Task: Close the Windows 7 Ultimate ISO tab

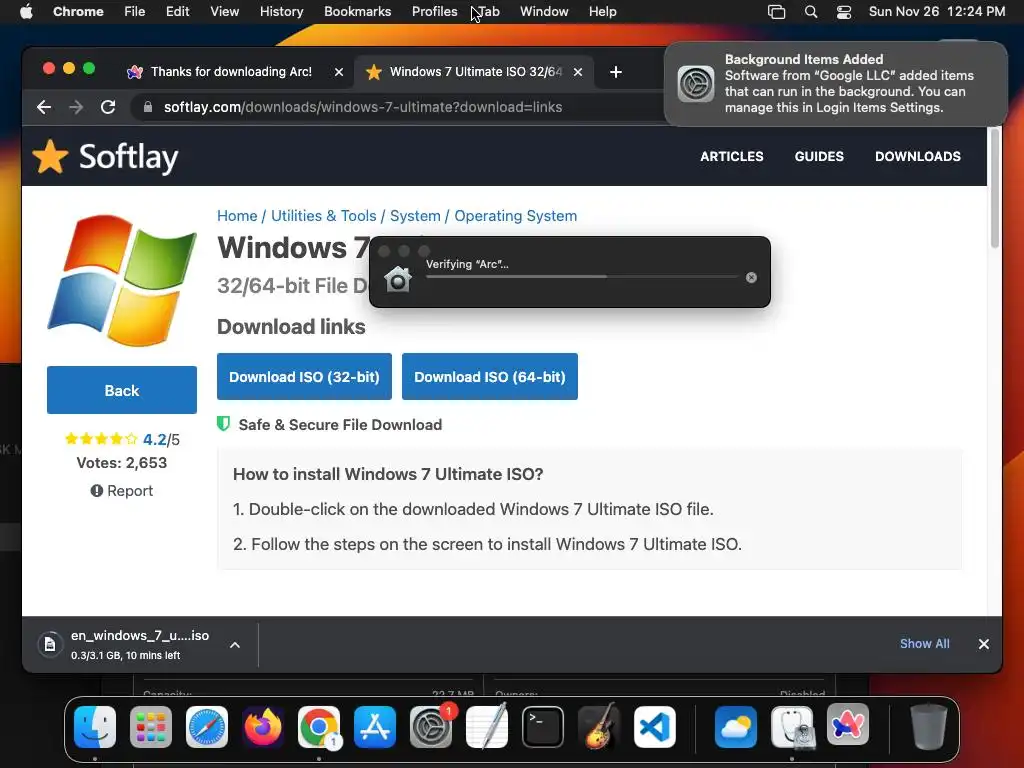Action: pos(578,72)
